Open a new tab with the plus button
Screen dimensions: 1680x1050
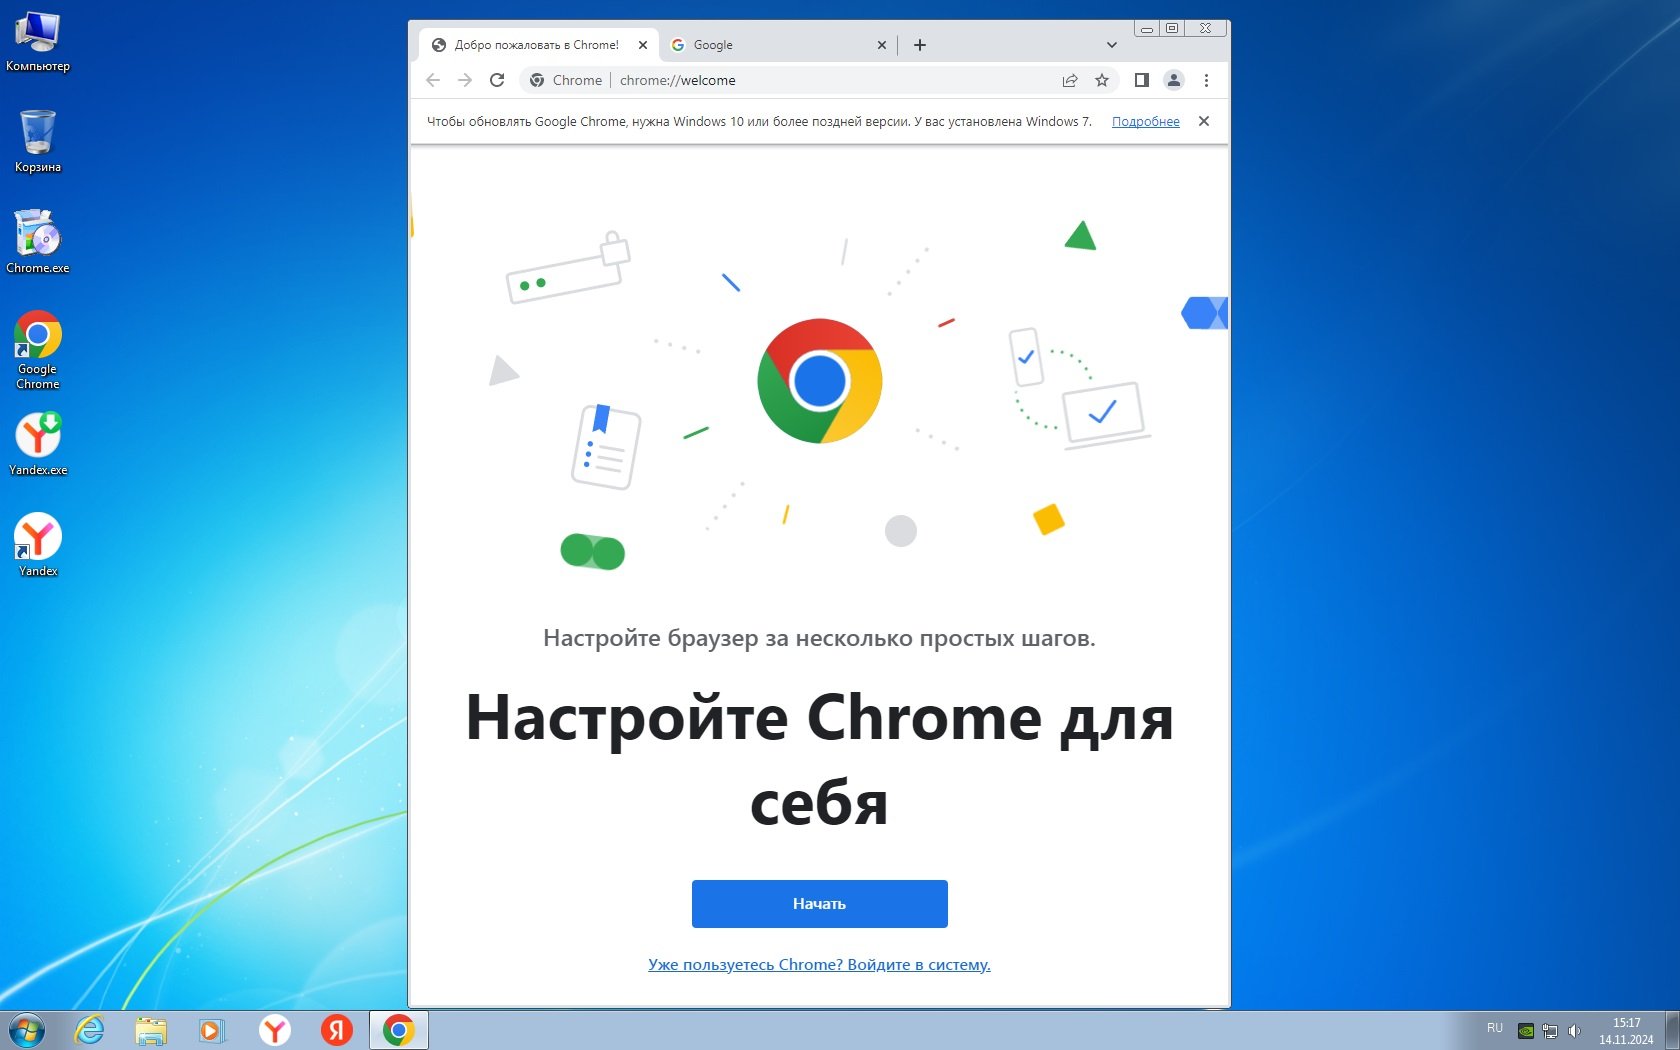(920, 45)
